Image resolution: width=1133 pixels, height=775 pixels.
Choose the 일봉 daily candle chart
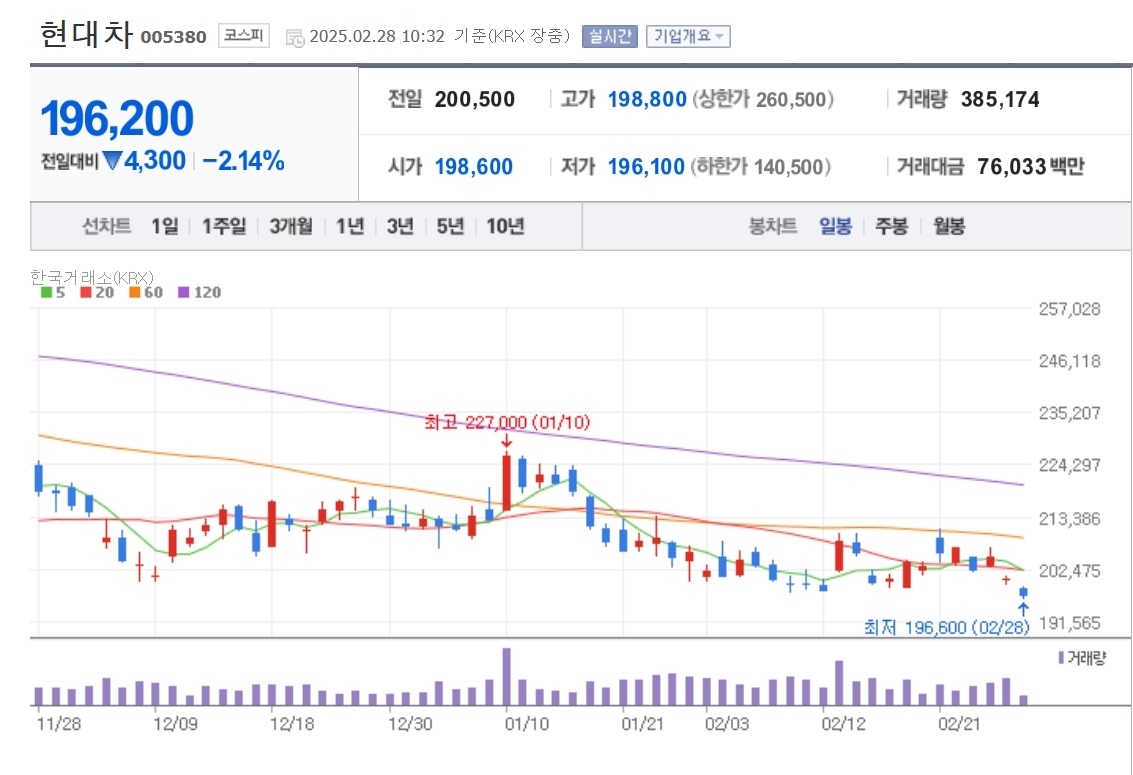835,227
